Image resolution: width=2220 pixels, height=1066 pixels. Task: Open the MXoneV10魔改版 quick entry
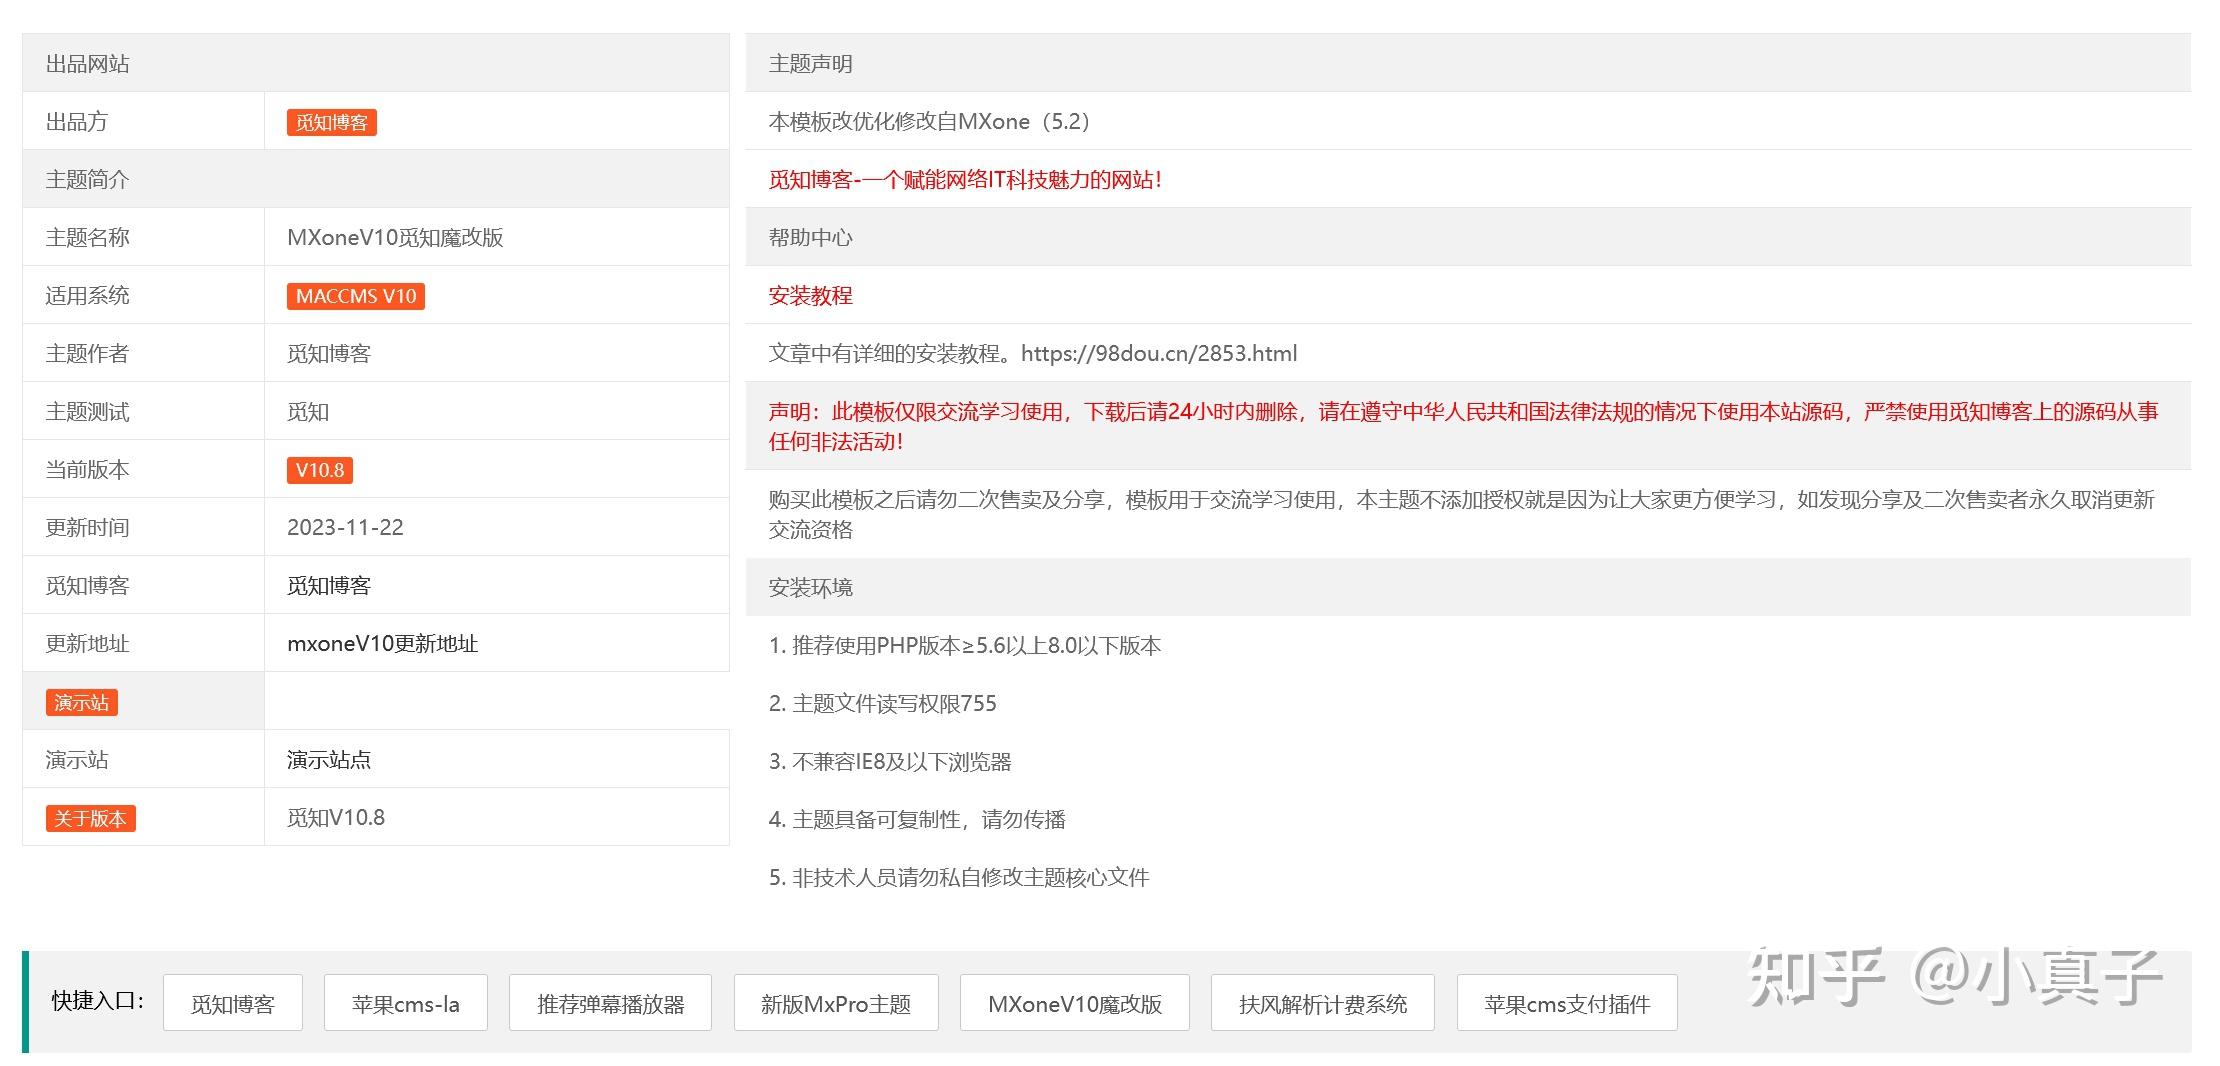tap(1074, 1002)
